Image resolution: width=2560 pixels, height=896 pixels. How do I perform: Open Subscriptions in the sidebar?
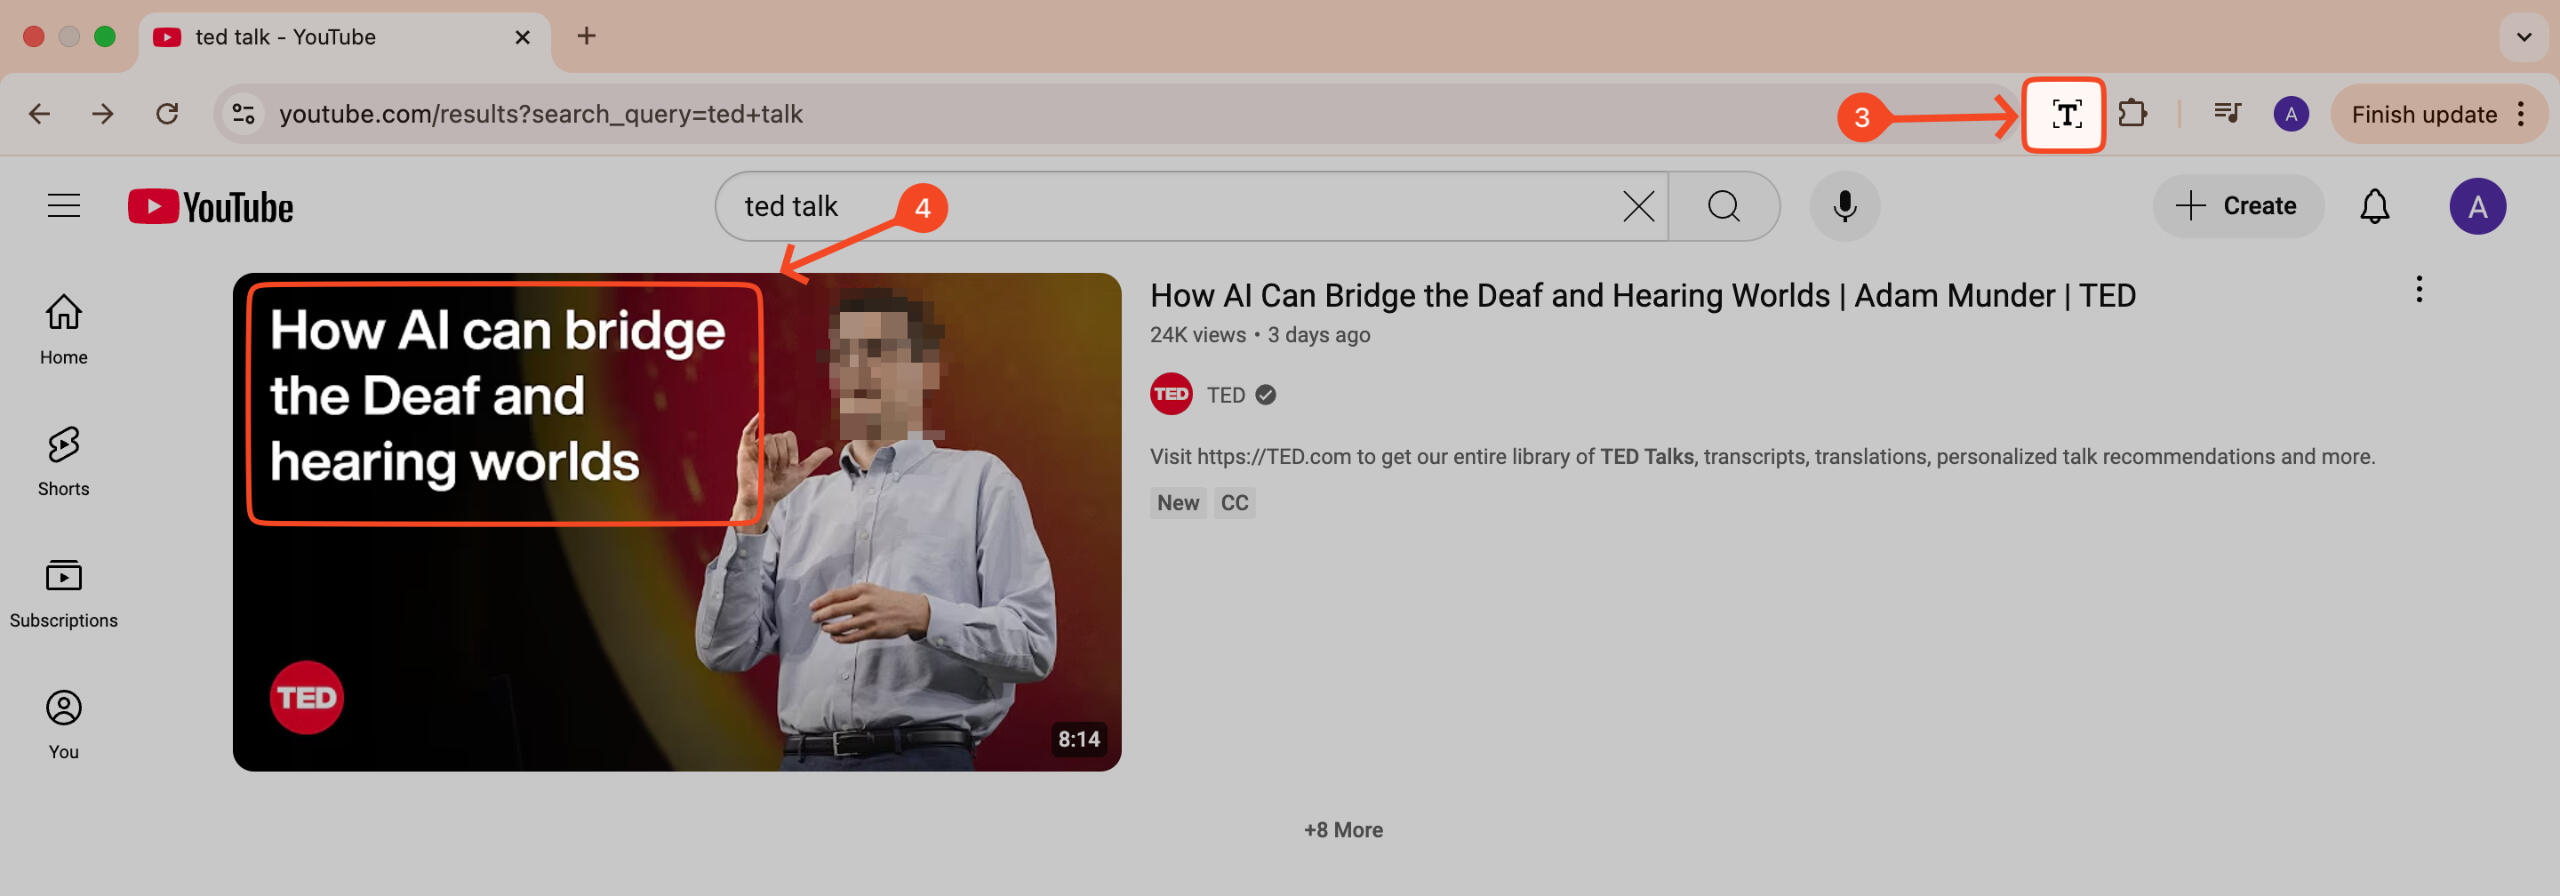tap(64, 592)
